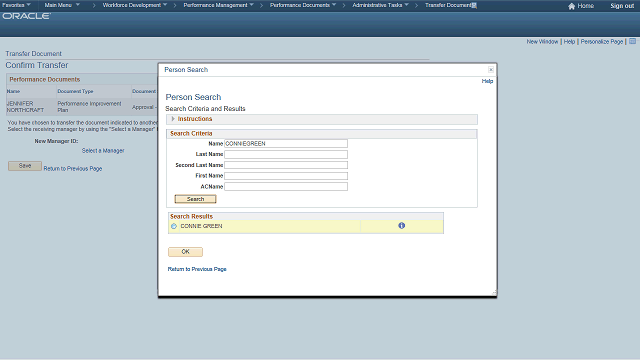Open the Workforce Development breadcrumb menu

click(135, 5)
